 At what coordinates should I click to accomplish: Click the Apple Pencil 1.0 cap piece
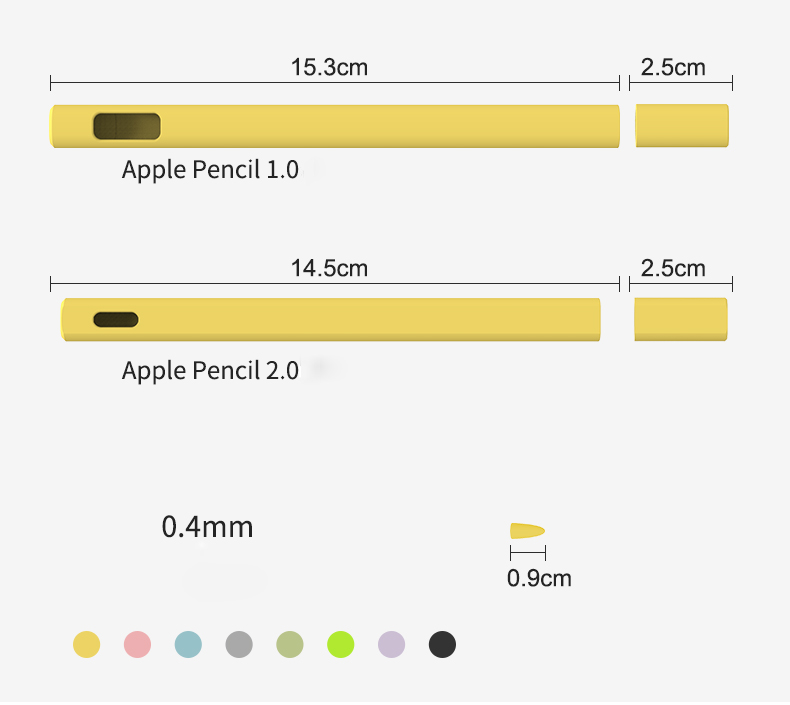[x=682, y=126]
